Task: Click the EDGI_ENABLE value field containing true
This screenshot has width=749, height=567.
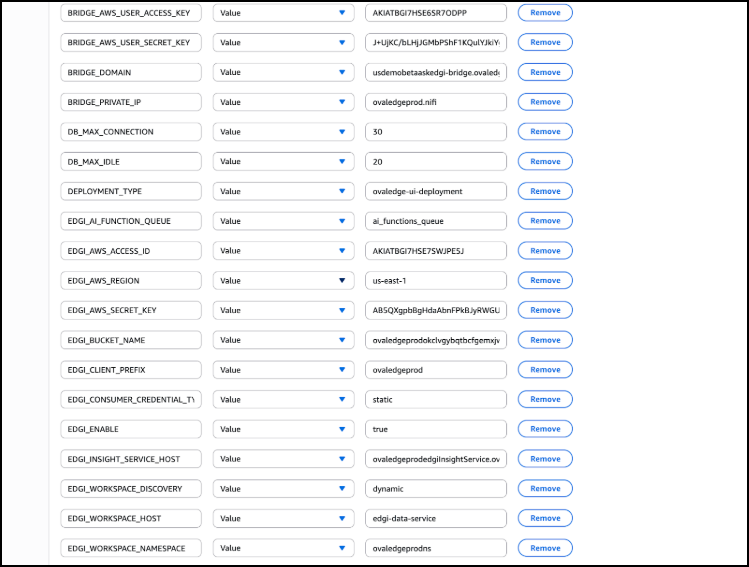Action: click(x=436, y=429)
